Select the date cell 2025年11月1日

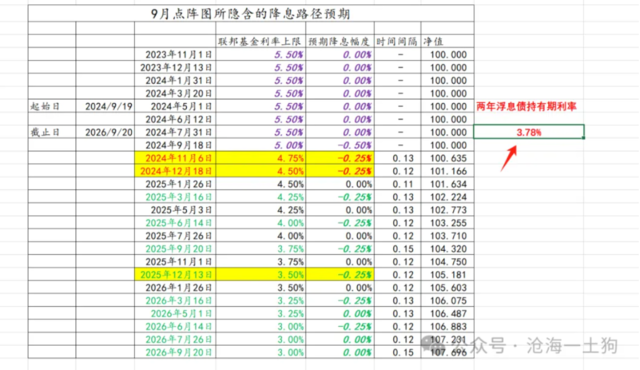175,262
